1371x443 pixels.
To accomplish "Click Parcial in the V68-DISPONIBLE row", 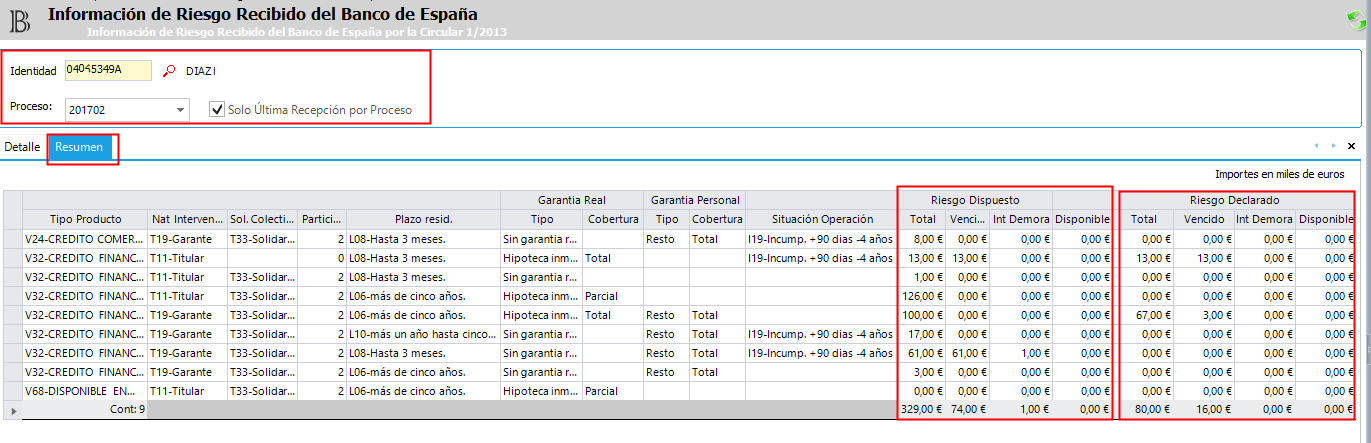I will (614, 391).
